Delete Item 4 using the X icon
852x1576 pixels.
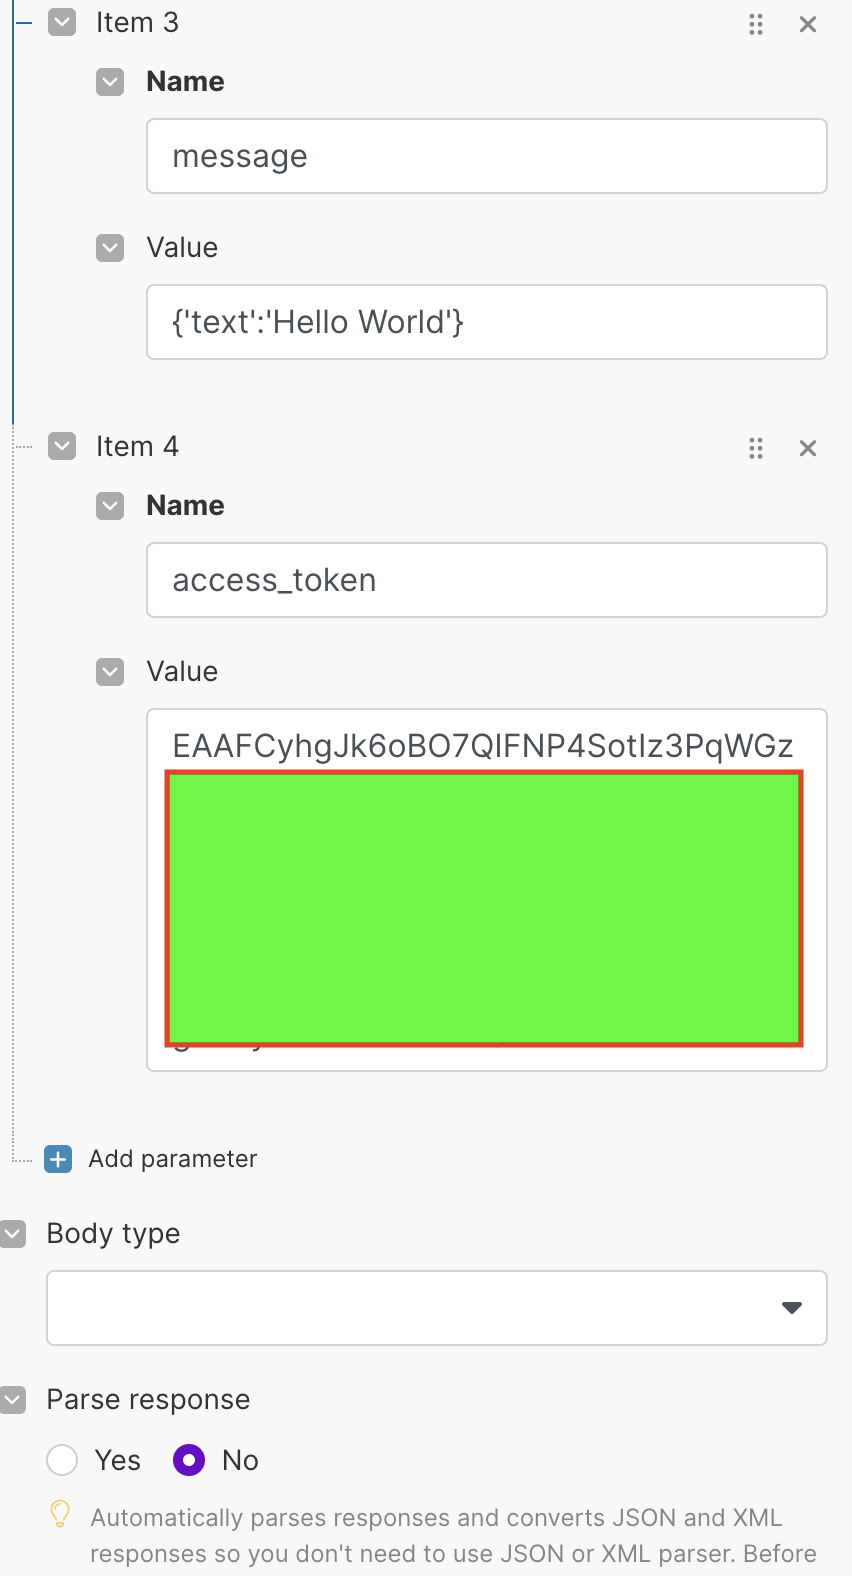808,448
